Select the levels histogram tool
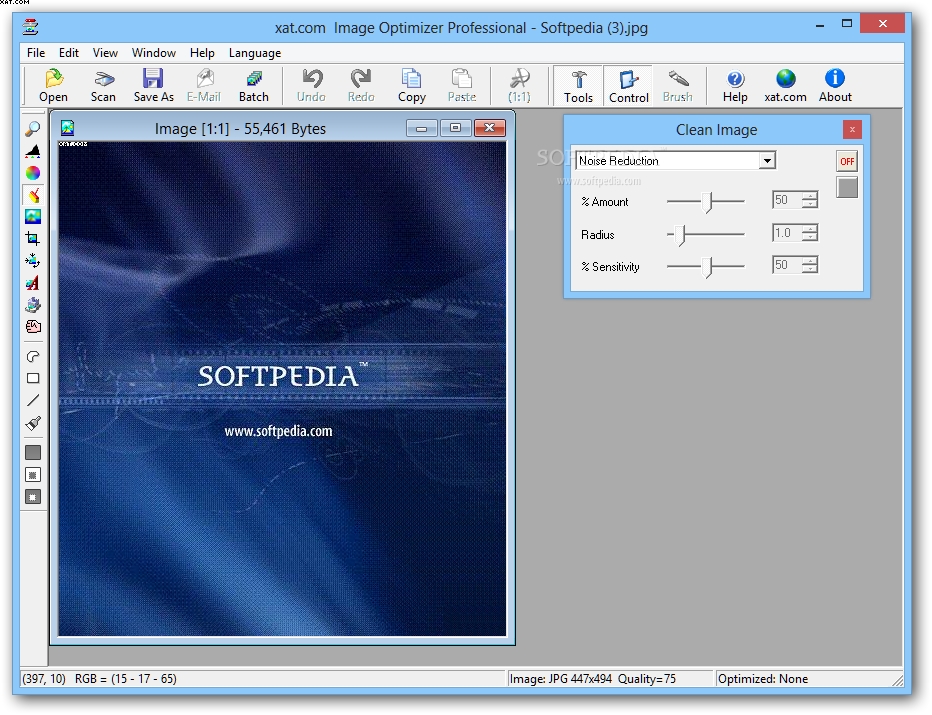The height and width of the screenshot is (715, 932). point(33,151)
